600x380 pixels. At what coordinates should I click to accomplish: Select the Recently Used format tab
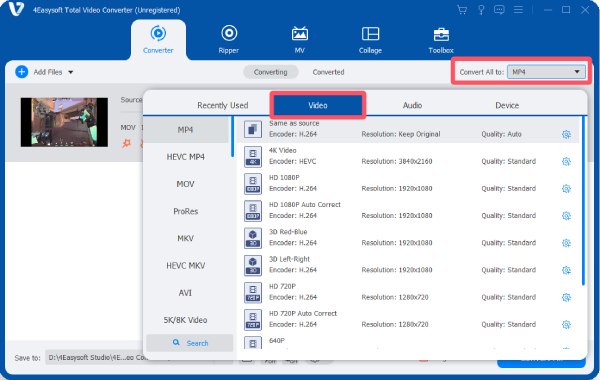click(223, 105)
